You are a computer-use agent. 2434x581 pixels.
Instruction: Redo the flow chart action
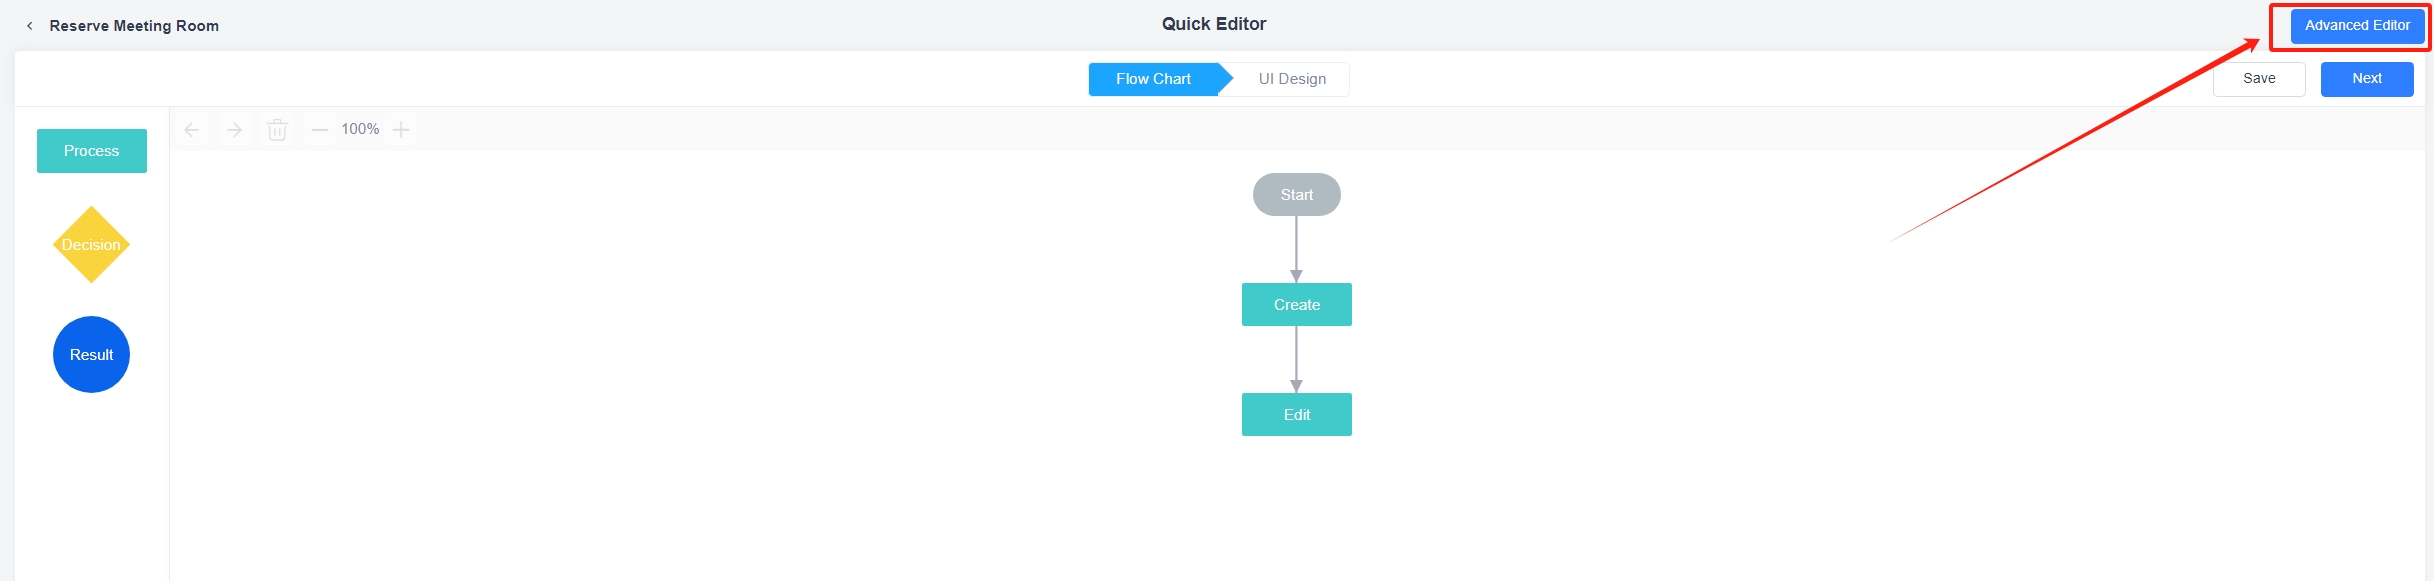coord(234,130)
